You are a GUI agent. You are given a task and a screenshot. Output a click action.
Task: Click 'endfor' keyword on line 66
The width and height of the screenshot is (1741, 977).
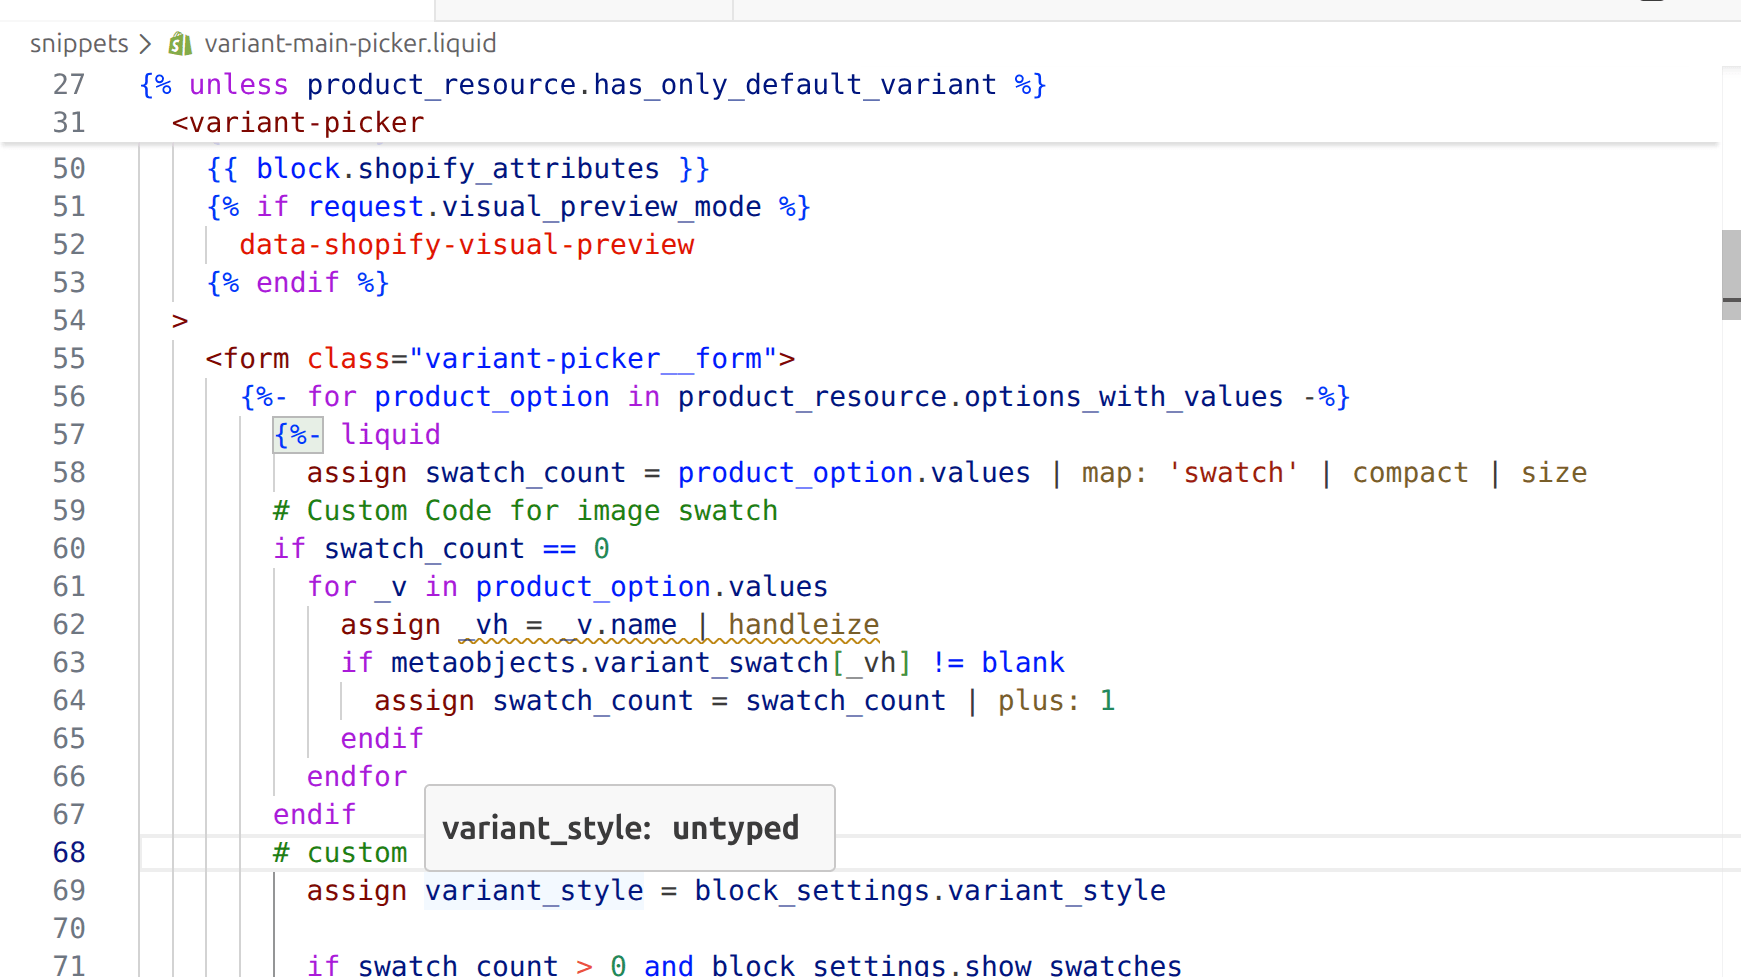357,777
